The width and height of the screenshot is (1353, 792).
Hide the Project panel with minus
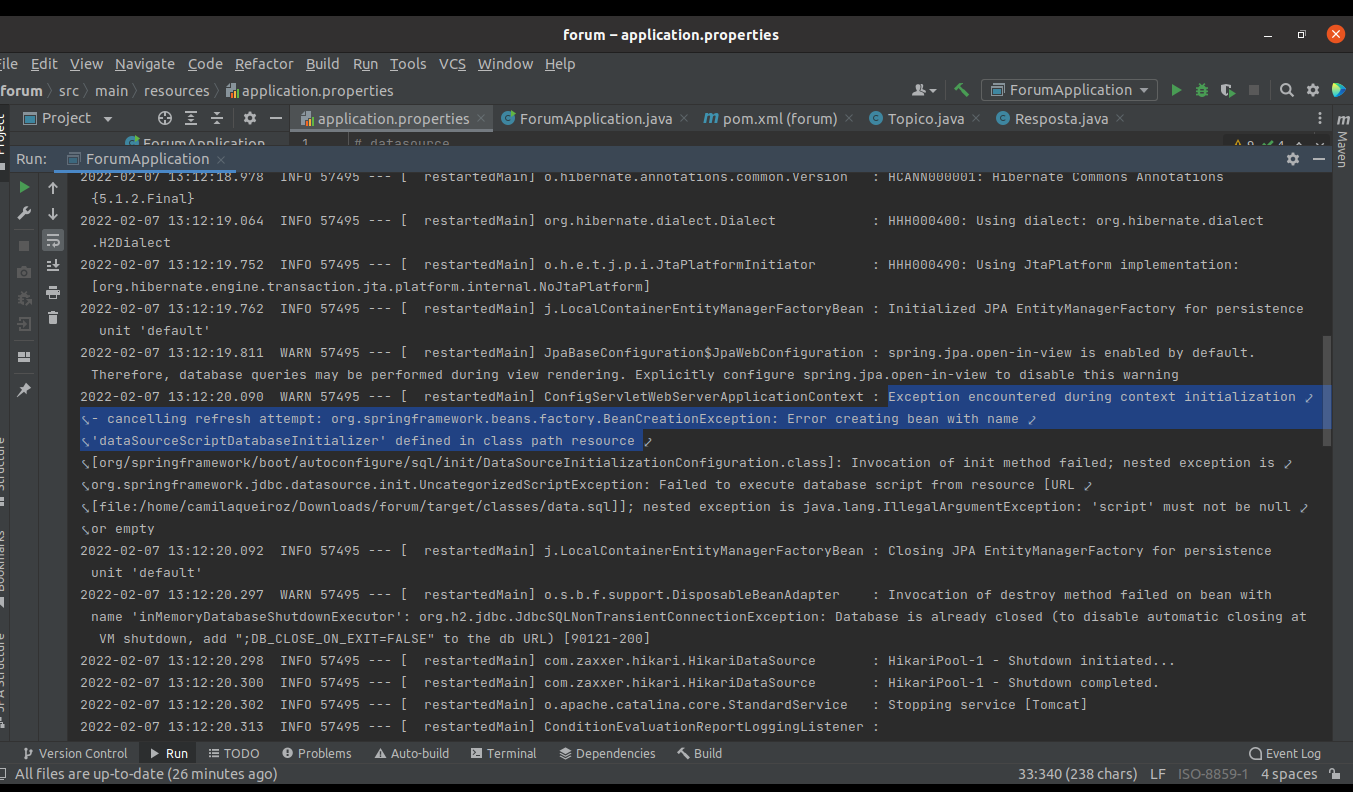(277, 118)
